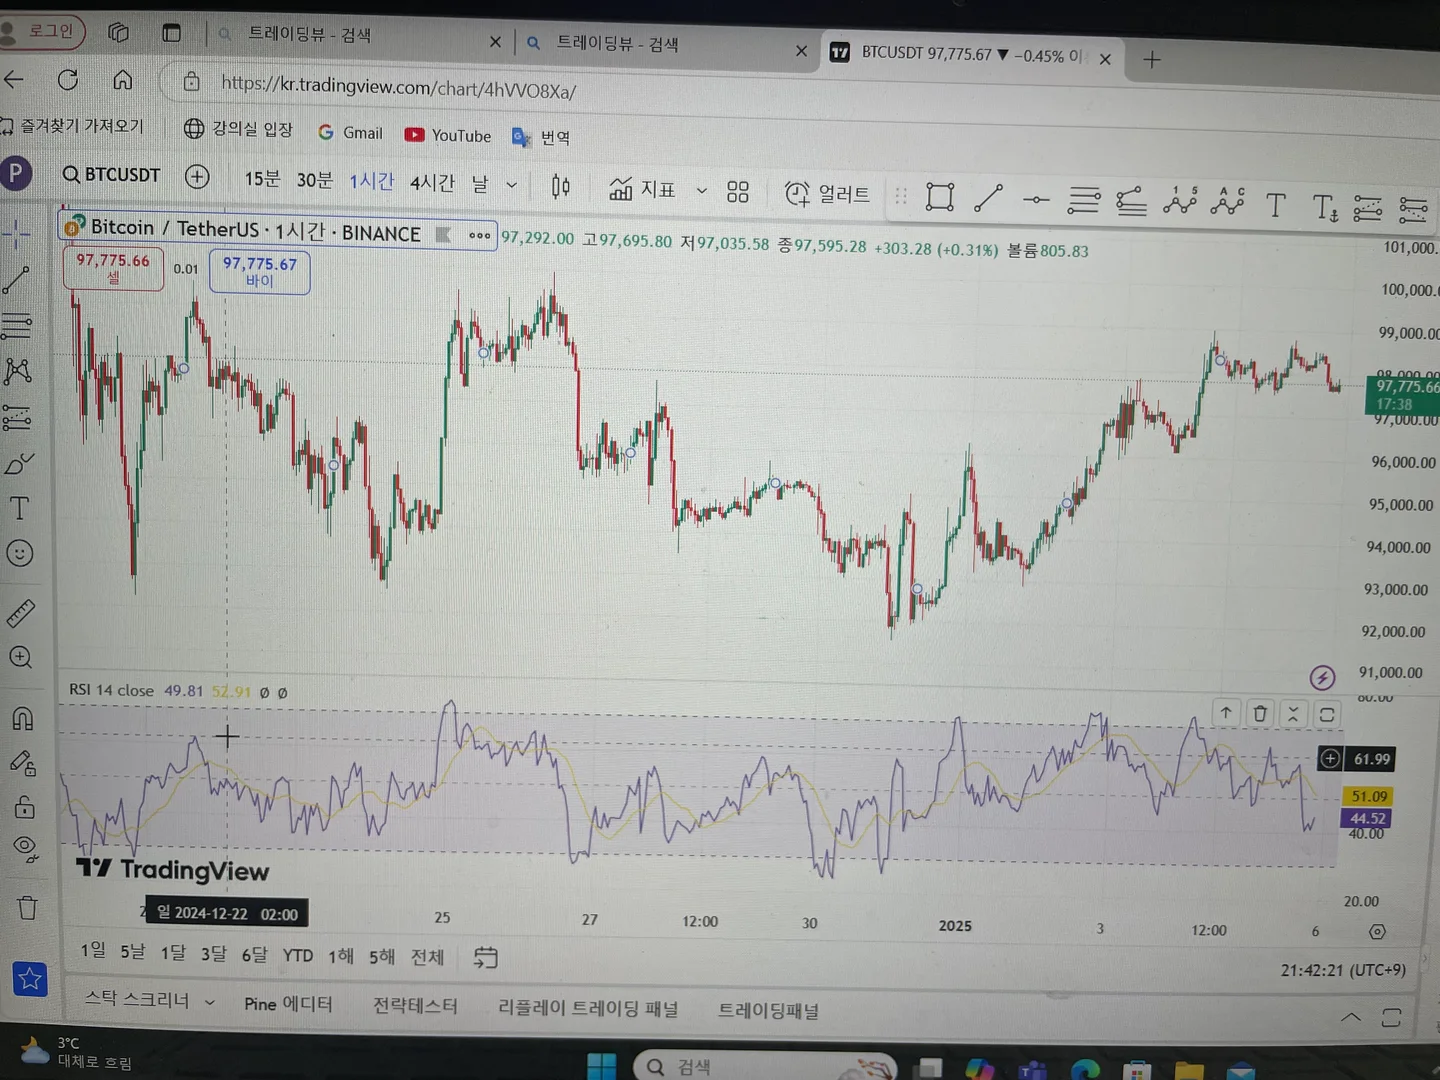This screenshot has height=1080, width=1440.
Task: Set date range to 전체
Action: click(427, 957)
